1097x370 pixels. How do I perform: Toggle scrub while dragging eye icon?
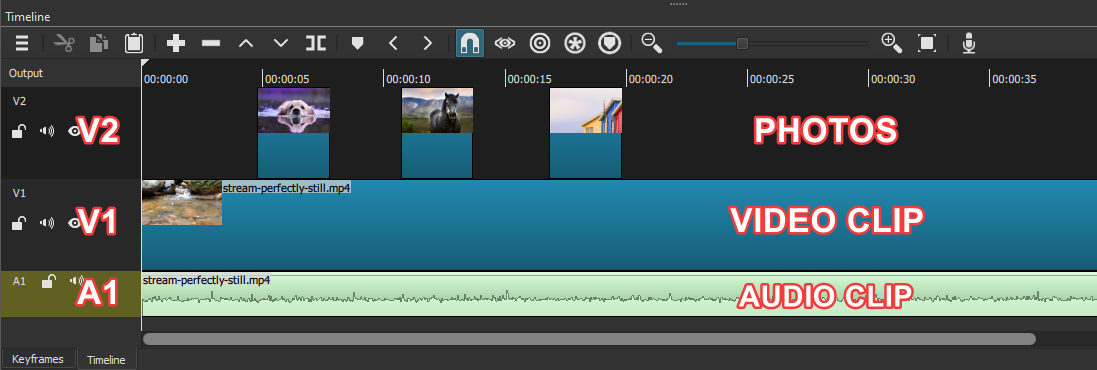click(504, 43)
